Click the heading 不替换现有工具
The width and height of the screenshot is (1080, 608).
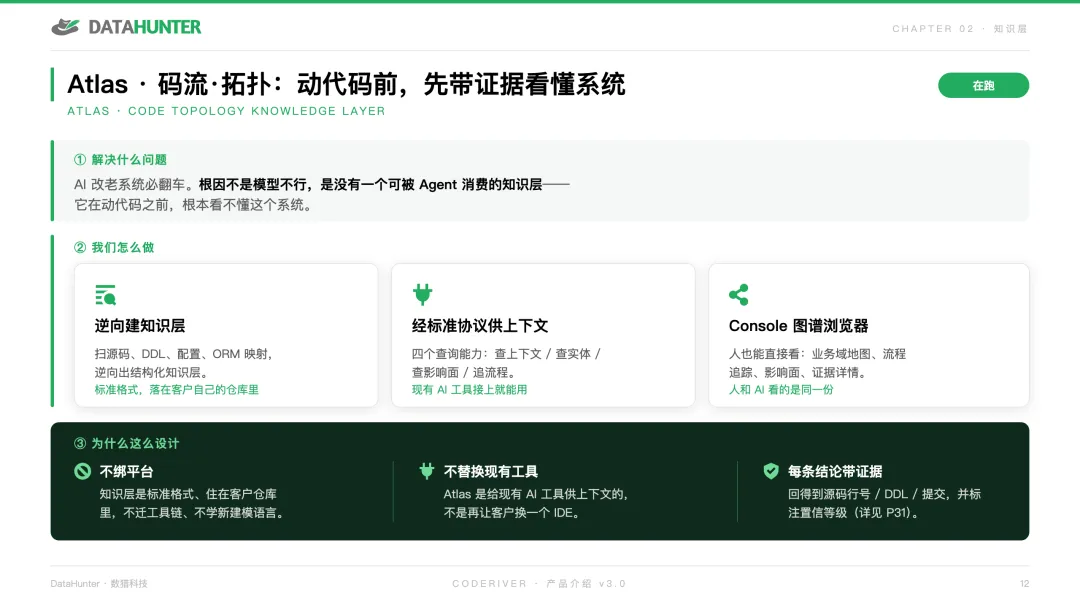pos(491,472)
